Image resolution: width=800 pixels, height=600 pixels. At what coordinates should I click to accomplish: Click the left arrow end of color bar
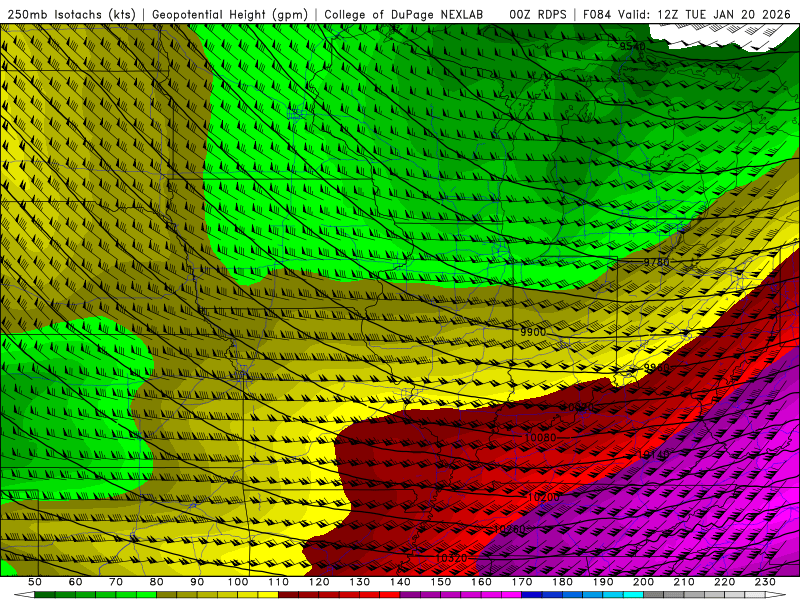[24, 595]
